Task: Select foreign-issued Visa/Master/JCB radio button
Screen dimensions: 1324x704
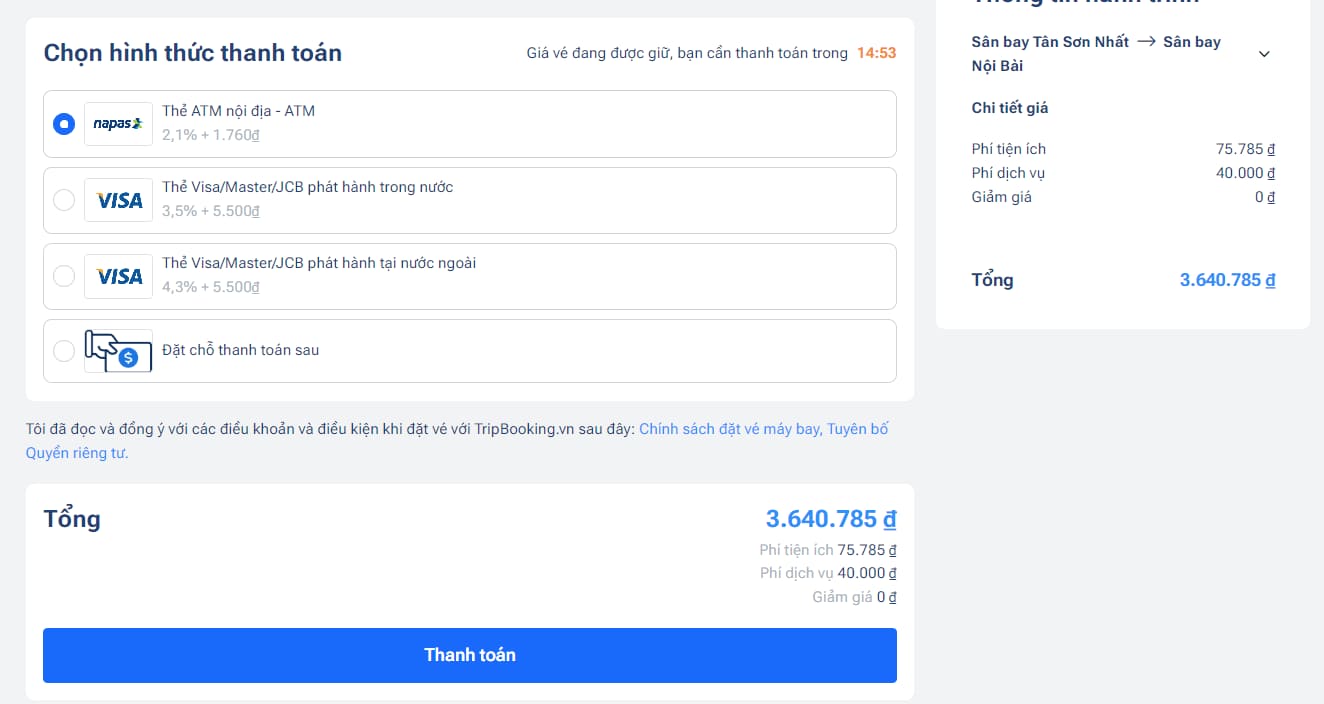Action: (x=64, y=276)
